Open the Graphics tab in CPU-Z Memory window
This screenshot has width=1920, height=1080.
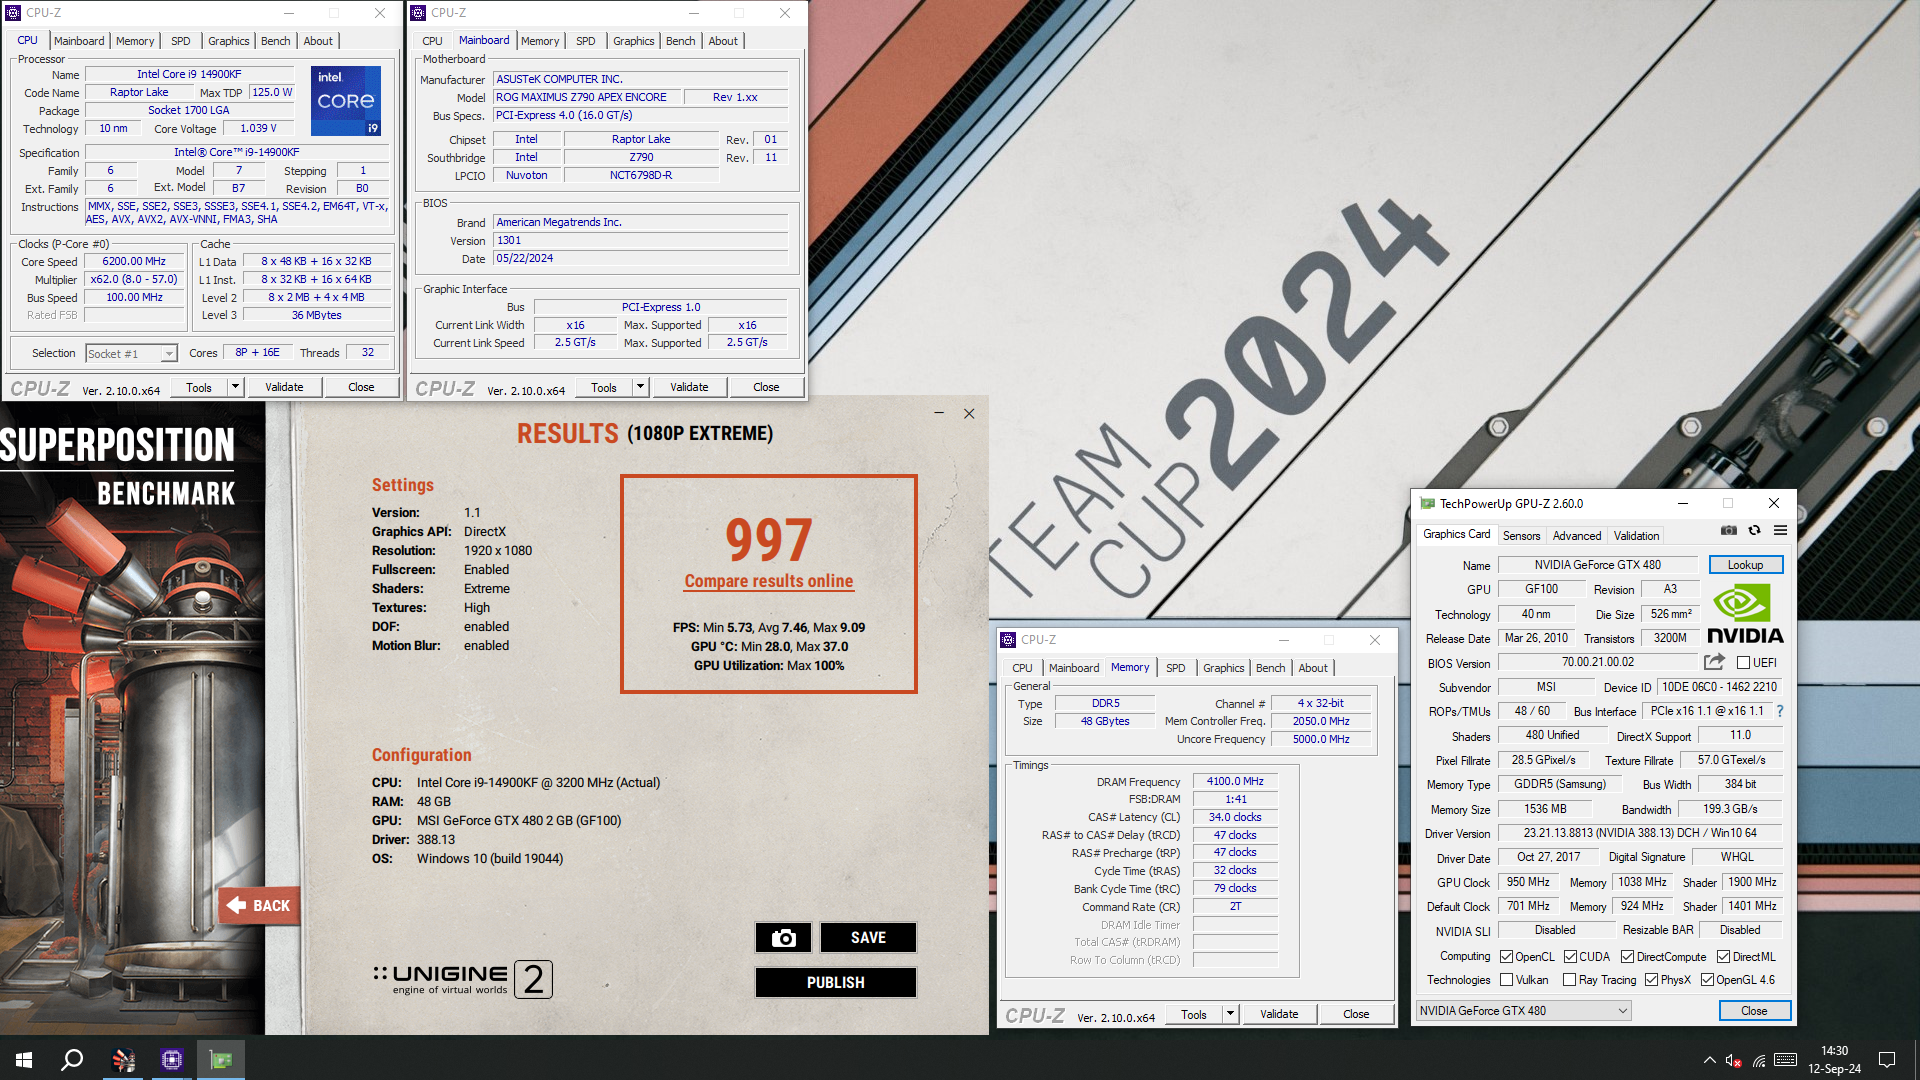(x=1224, y=668)
